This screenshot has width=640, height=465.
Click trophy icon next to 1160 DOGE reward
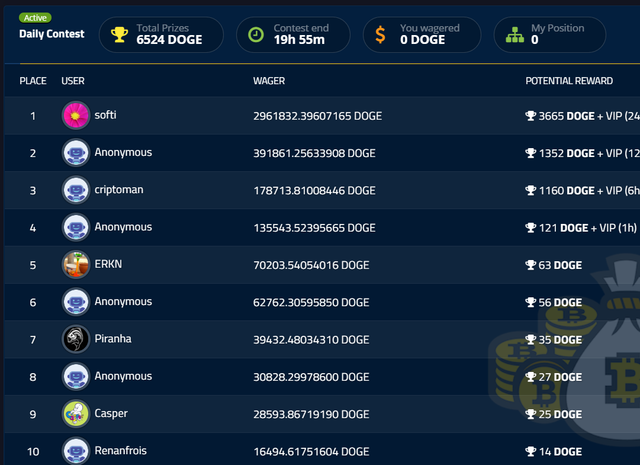[x=530, y=190]
